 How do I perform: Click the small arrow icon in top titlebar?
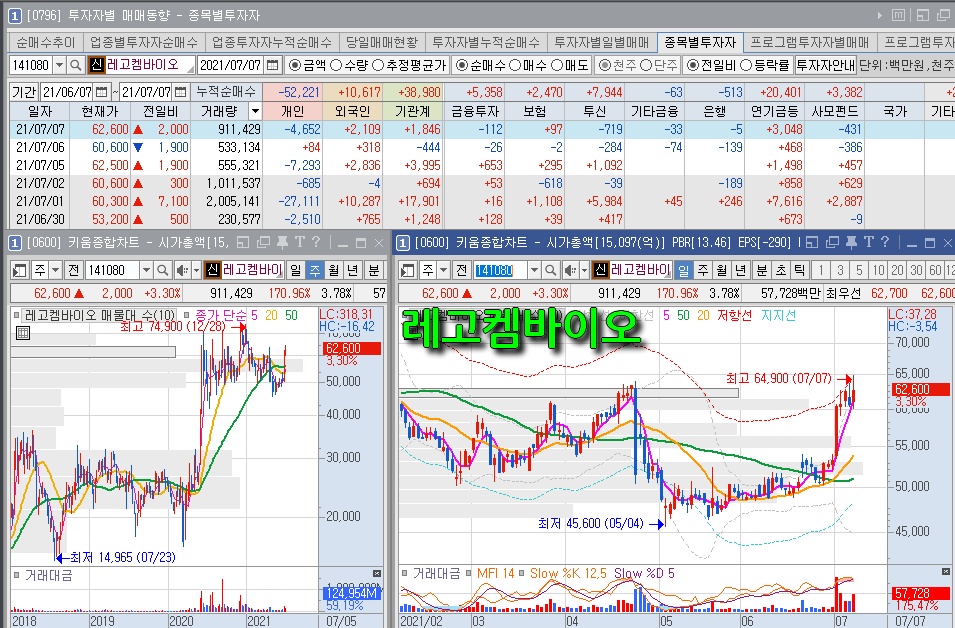880,16
